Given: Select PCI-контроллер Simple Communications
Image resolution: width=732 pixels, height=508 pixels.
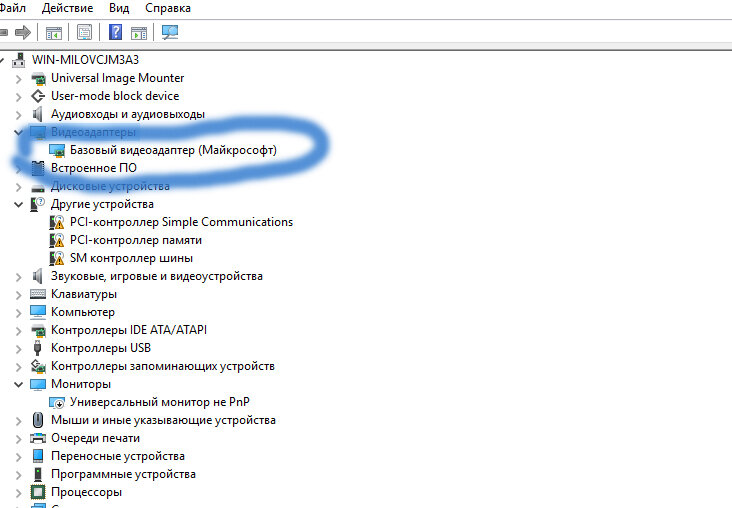Looking at the screenshot, I should click(x=181, y=222).
